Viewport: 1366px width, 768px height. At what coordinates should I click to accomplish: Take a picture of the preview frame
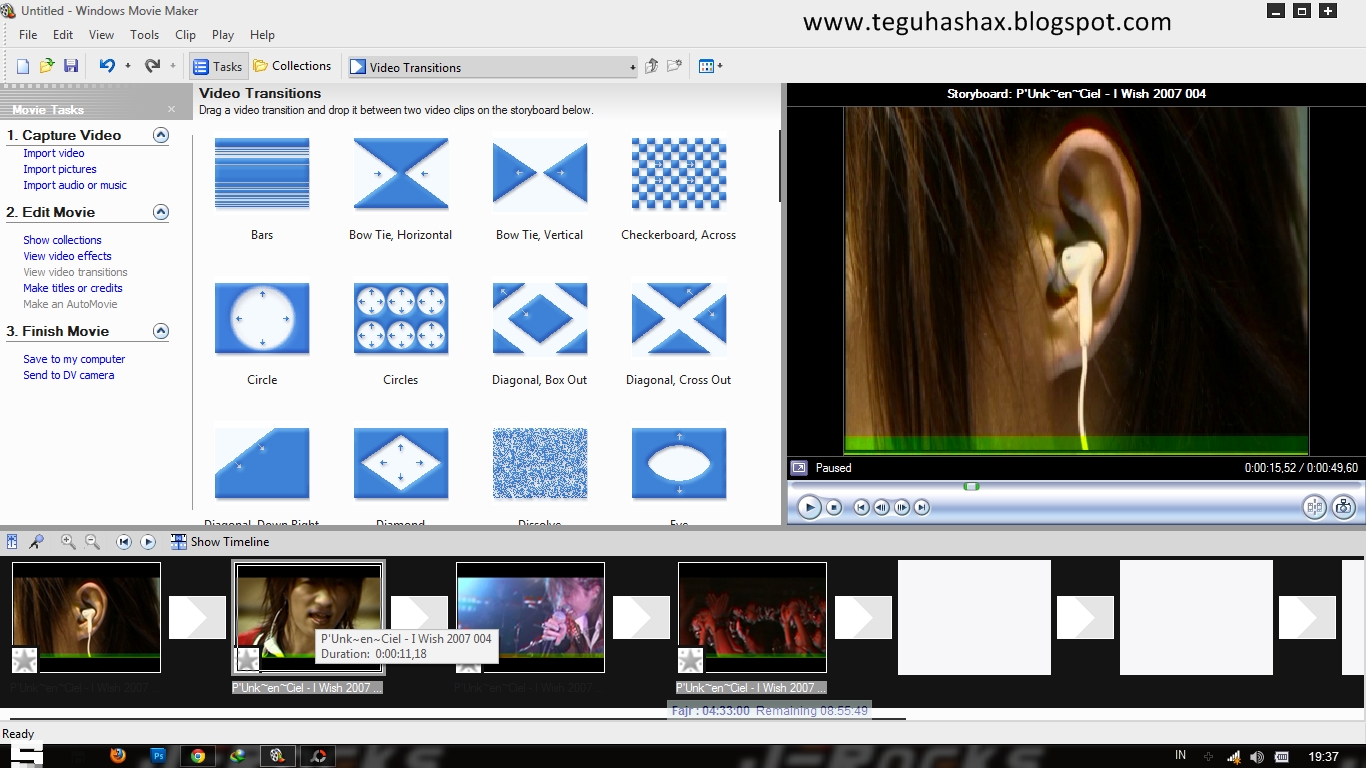pyautogui.click(x=1343, y=508)
